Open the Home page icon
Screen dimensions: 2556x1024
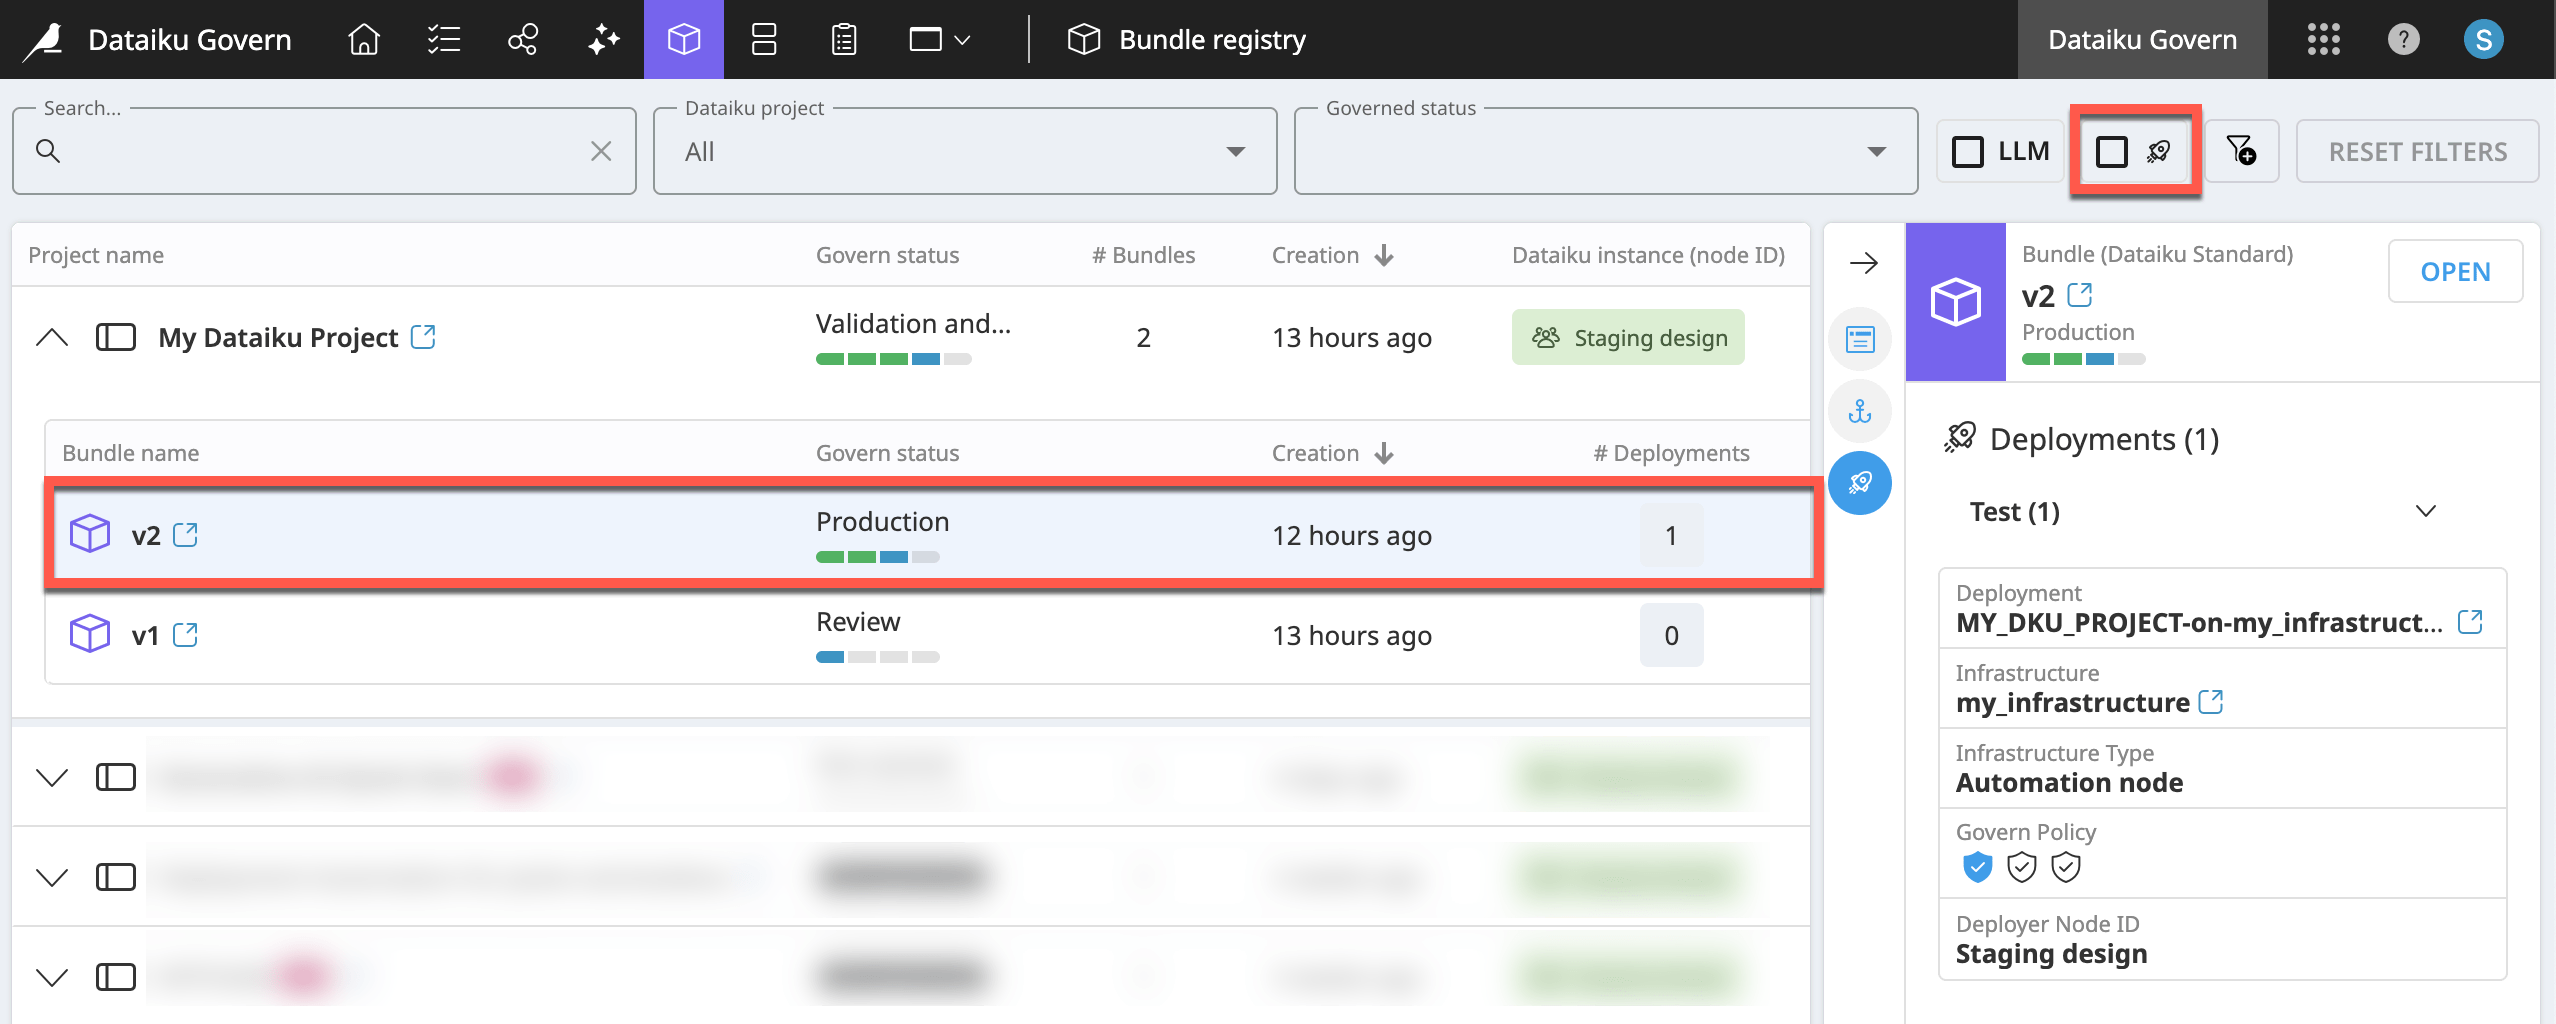(x=364, y=39)
